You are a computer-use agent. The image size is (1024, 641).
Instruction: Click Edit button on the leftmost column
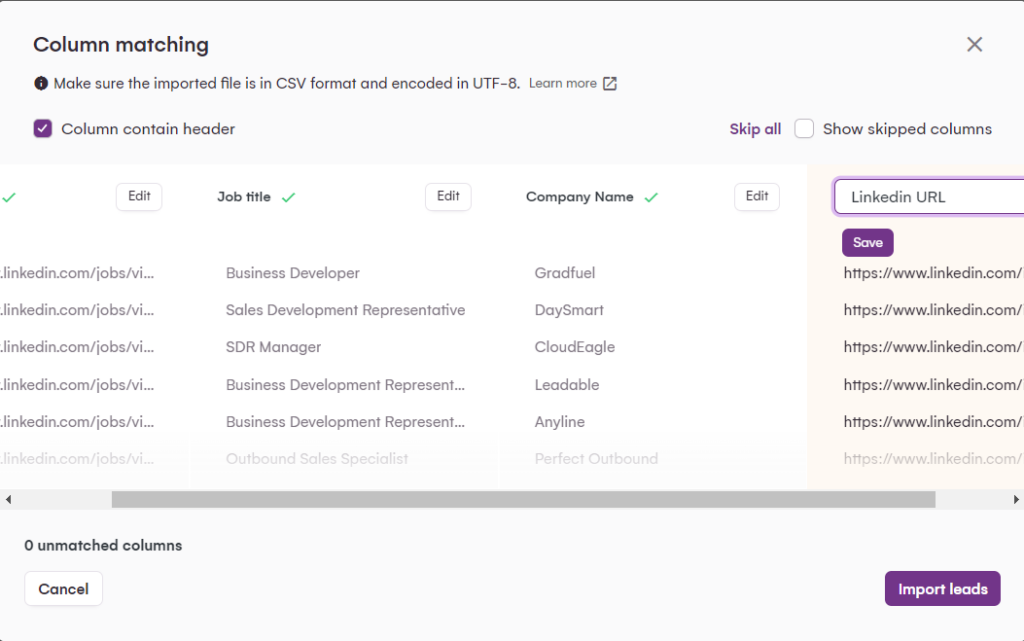point(139,197)
